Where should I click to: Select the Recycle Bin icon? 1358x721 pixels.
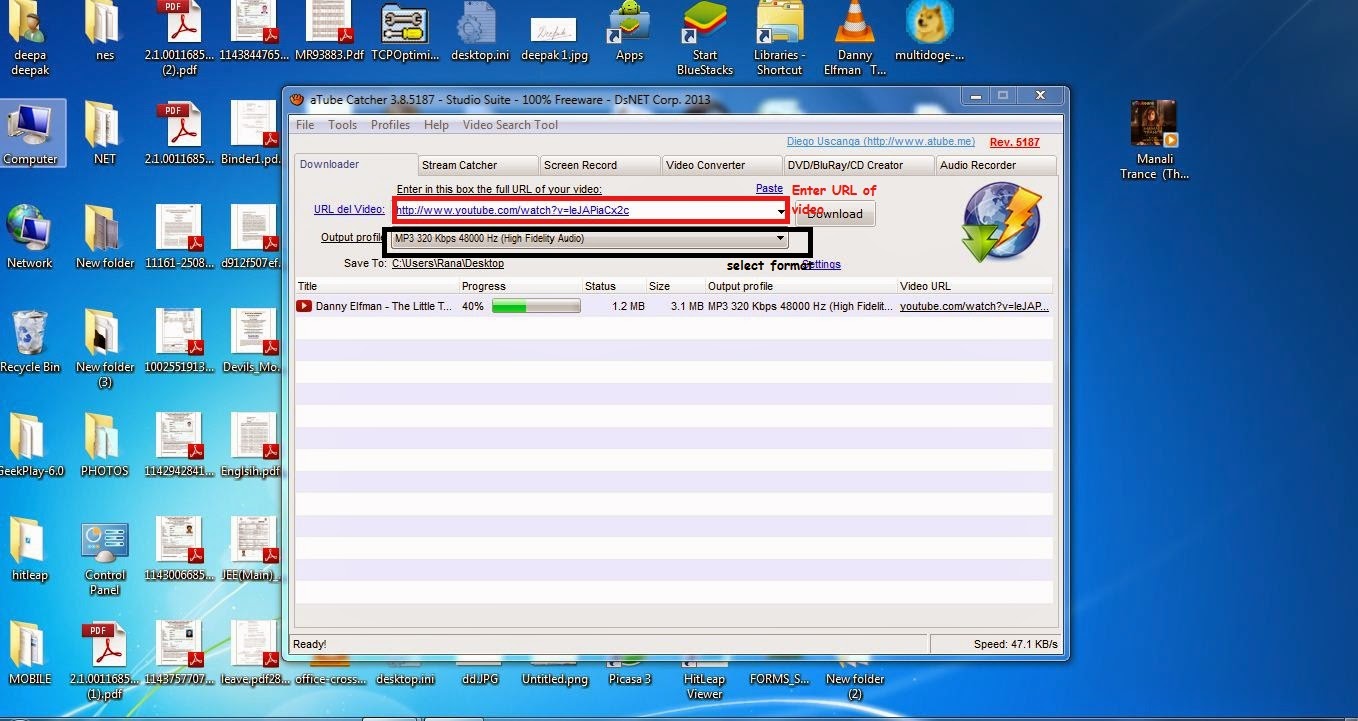coord(29,341)
